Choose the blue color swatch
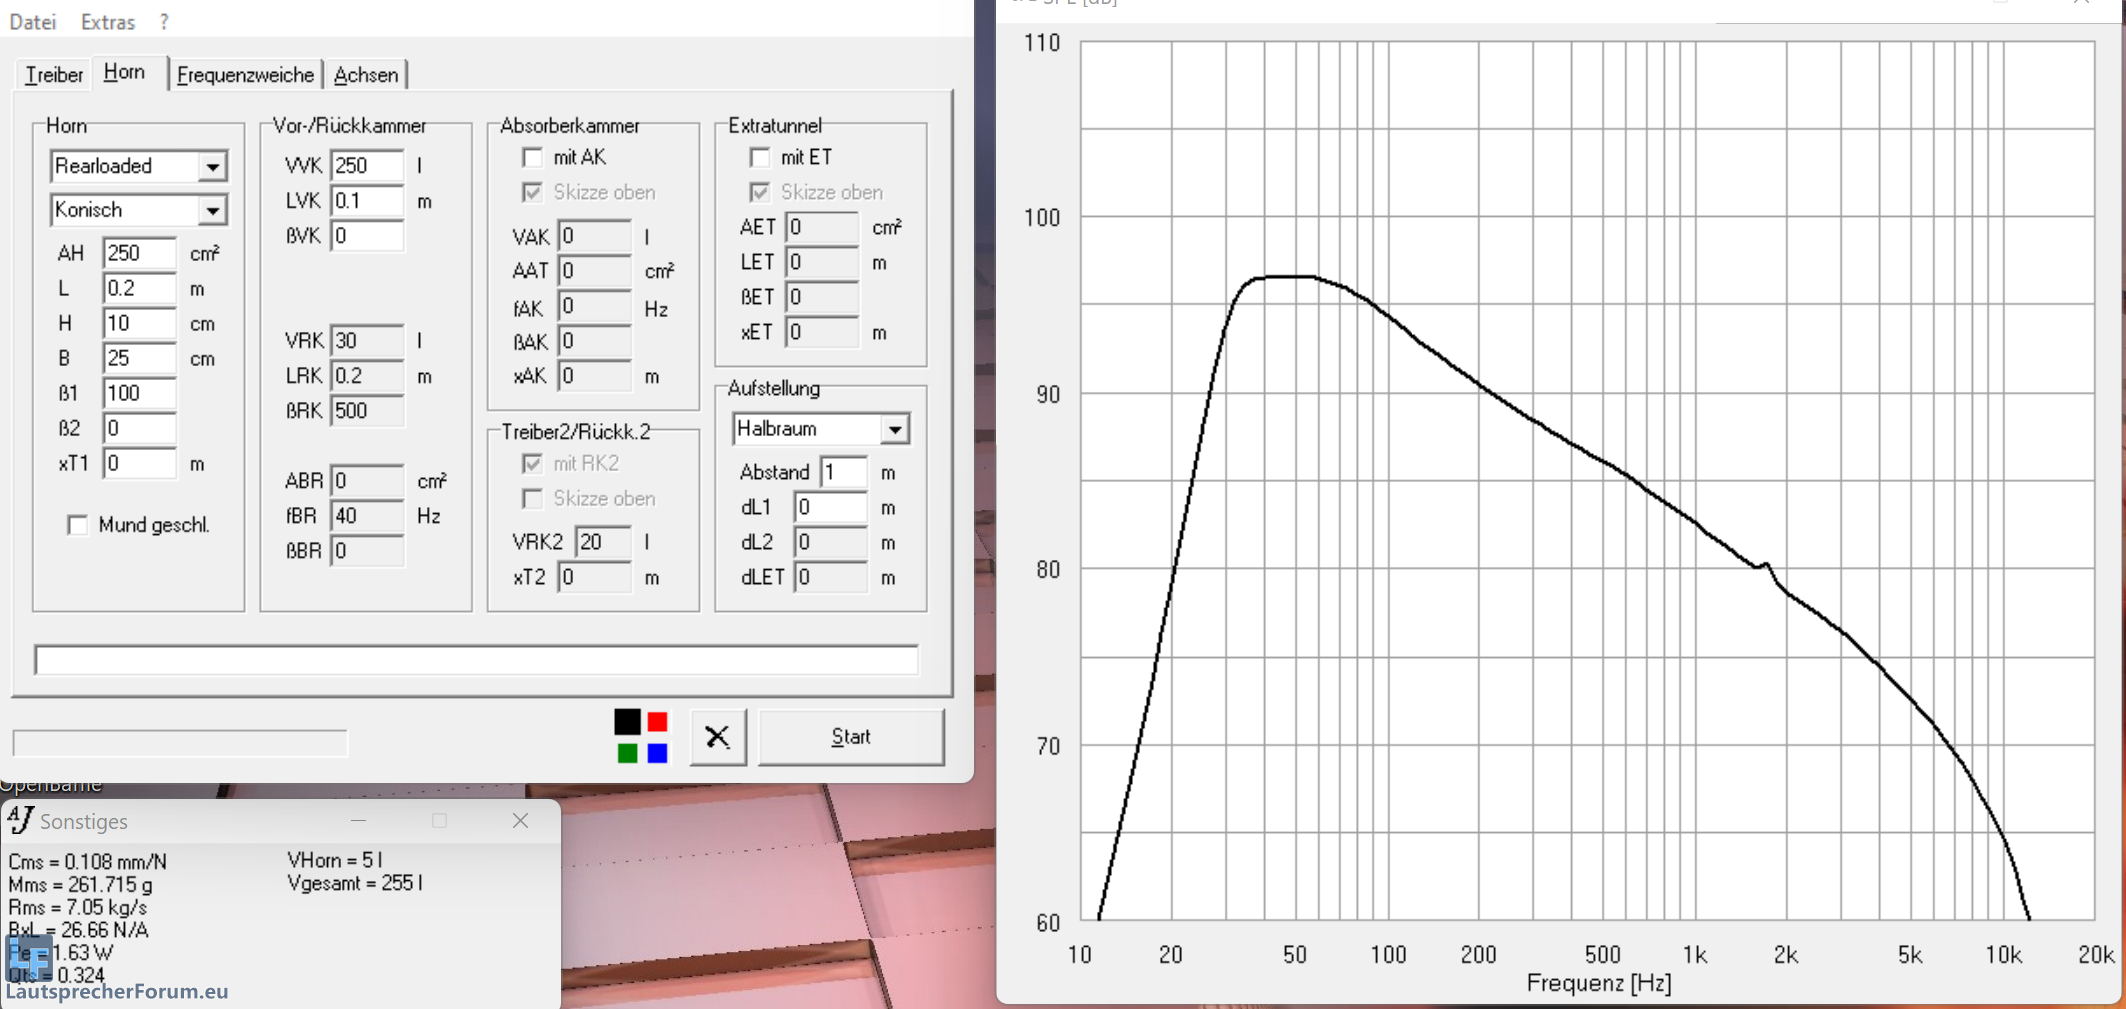 (x=657, y=753)
